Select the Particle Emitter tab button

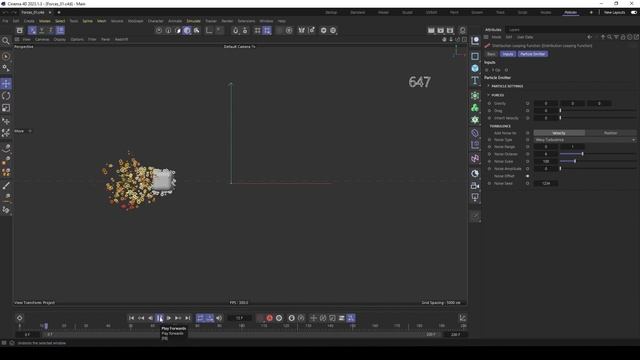533,54
